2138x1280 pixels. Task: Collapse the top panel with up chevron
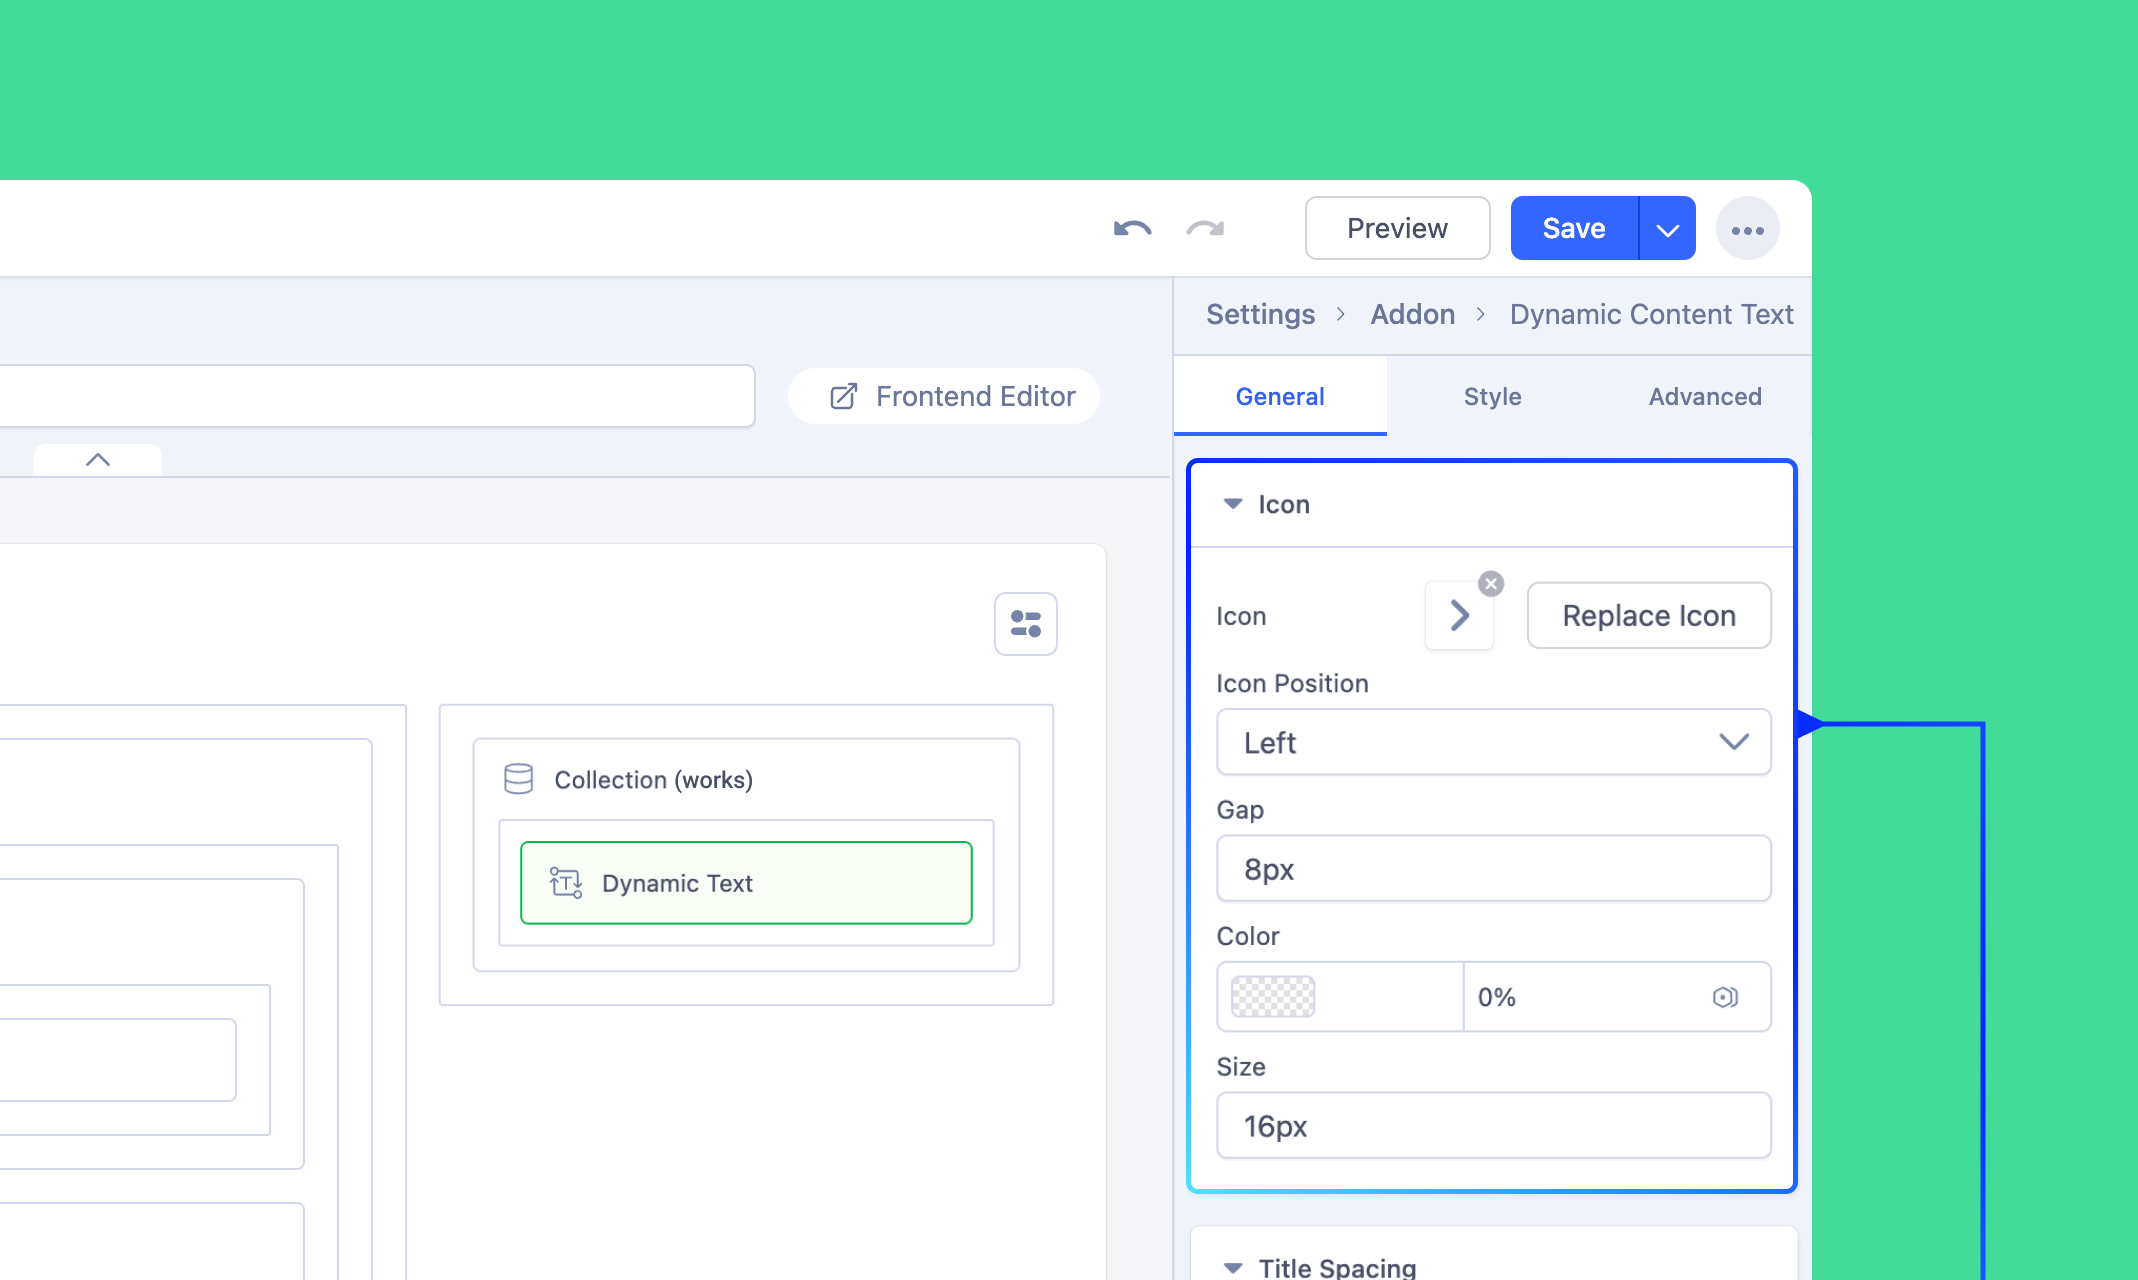(x=98, y=460)
